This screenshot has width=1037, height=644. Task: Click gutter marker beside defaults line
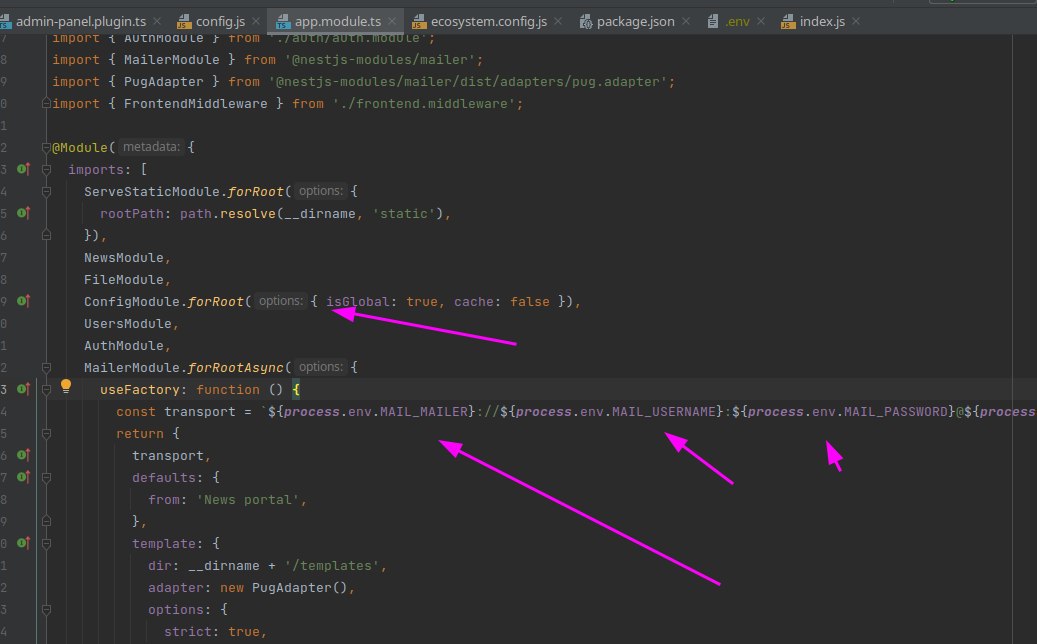click(x=24, y=476)
